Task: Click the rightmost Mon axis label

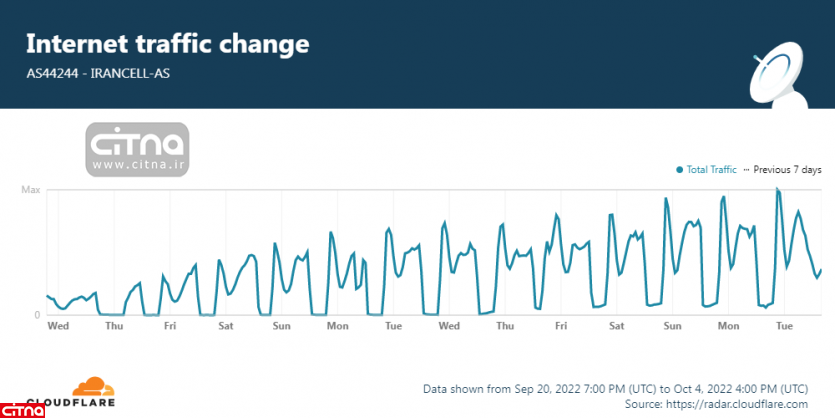Action: (x=728, y=326)
